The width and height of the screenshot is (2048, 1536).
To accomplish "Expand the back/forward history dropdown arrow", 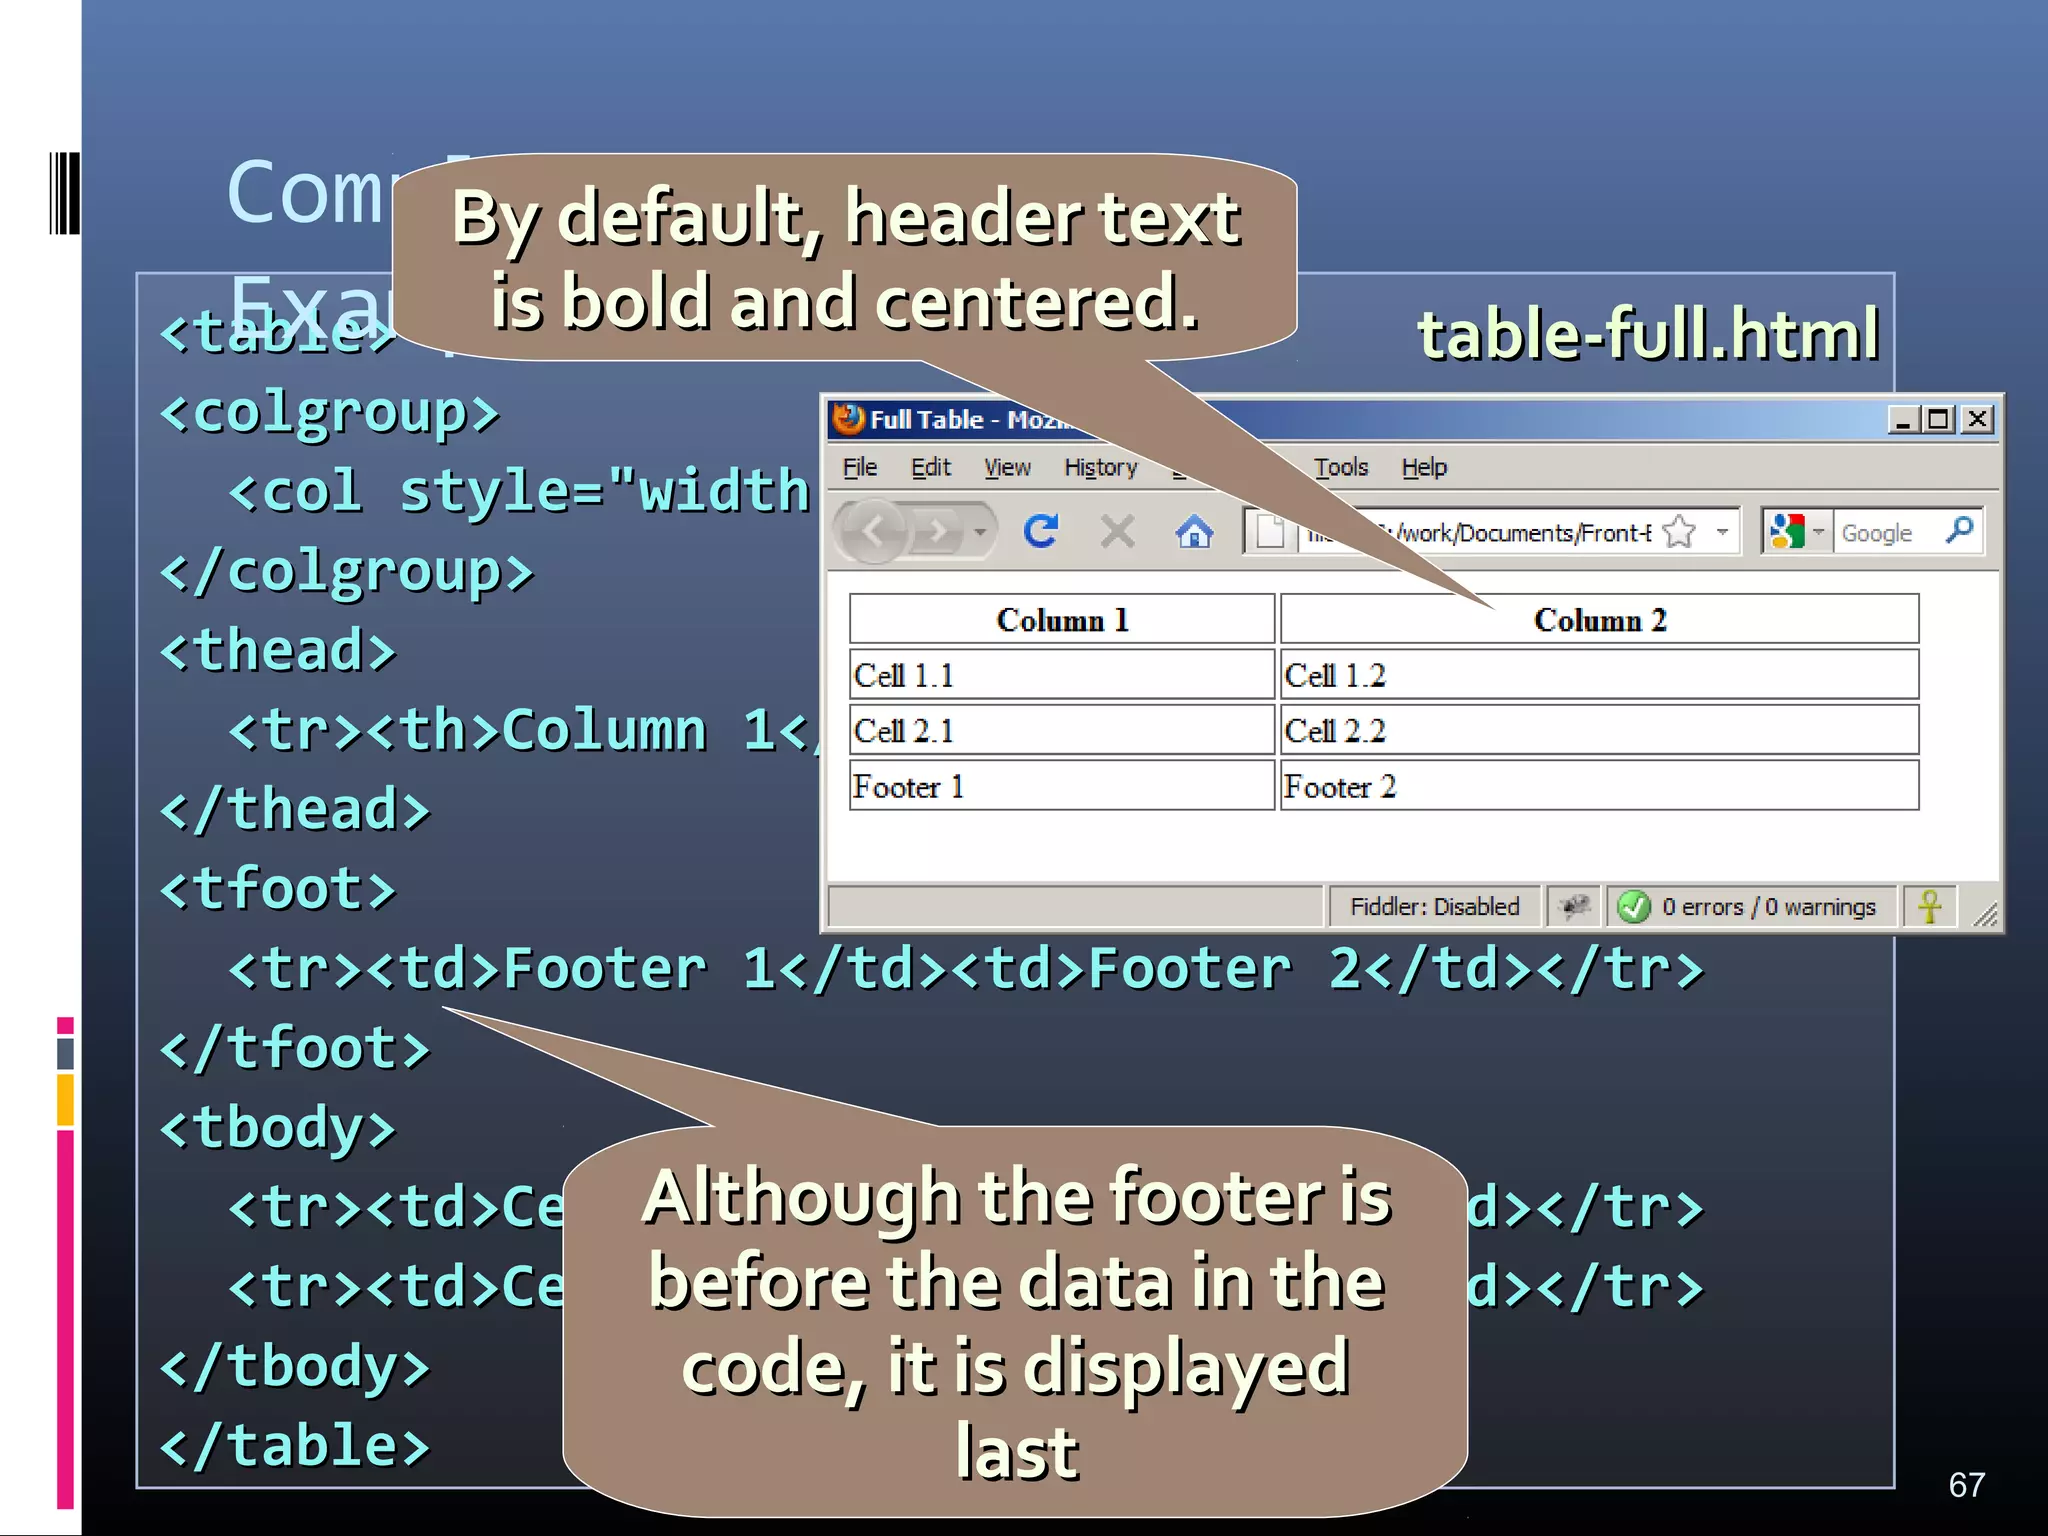I will tap(981, 531).
